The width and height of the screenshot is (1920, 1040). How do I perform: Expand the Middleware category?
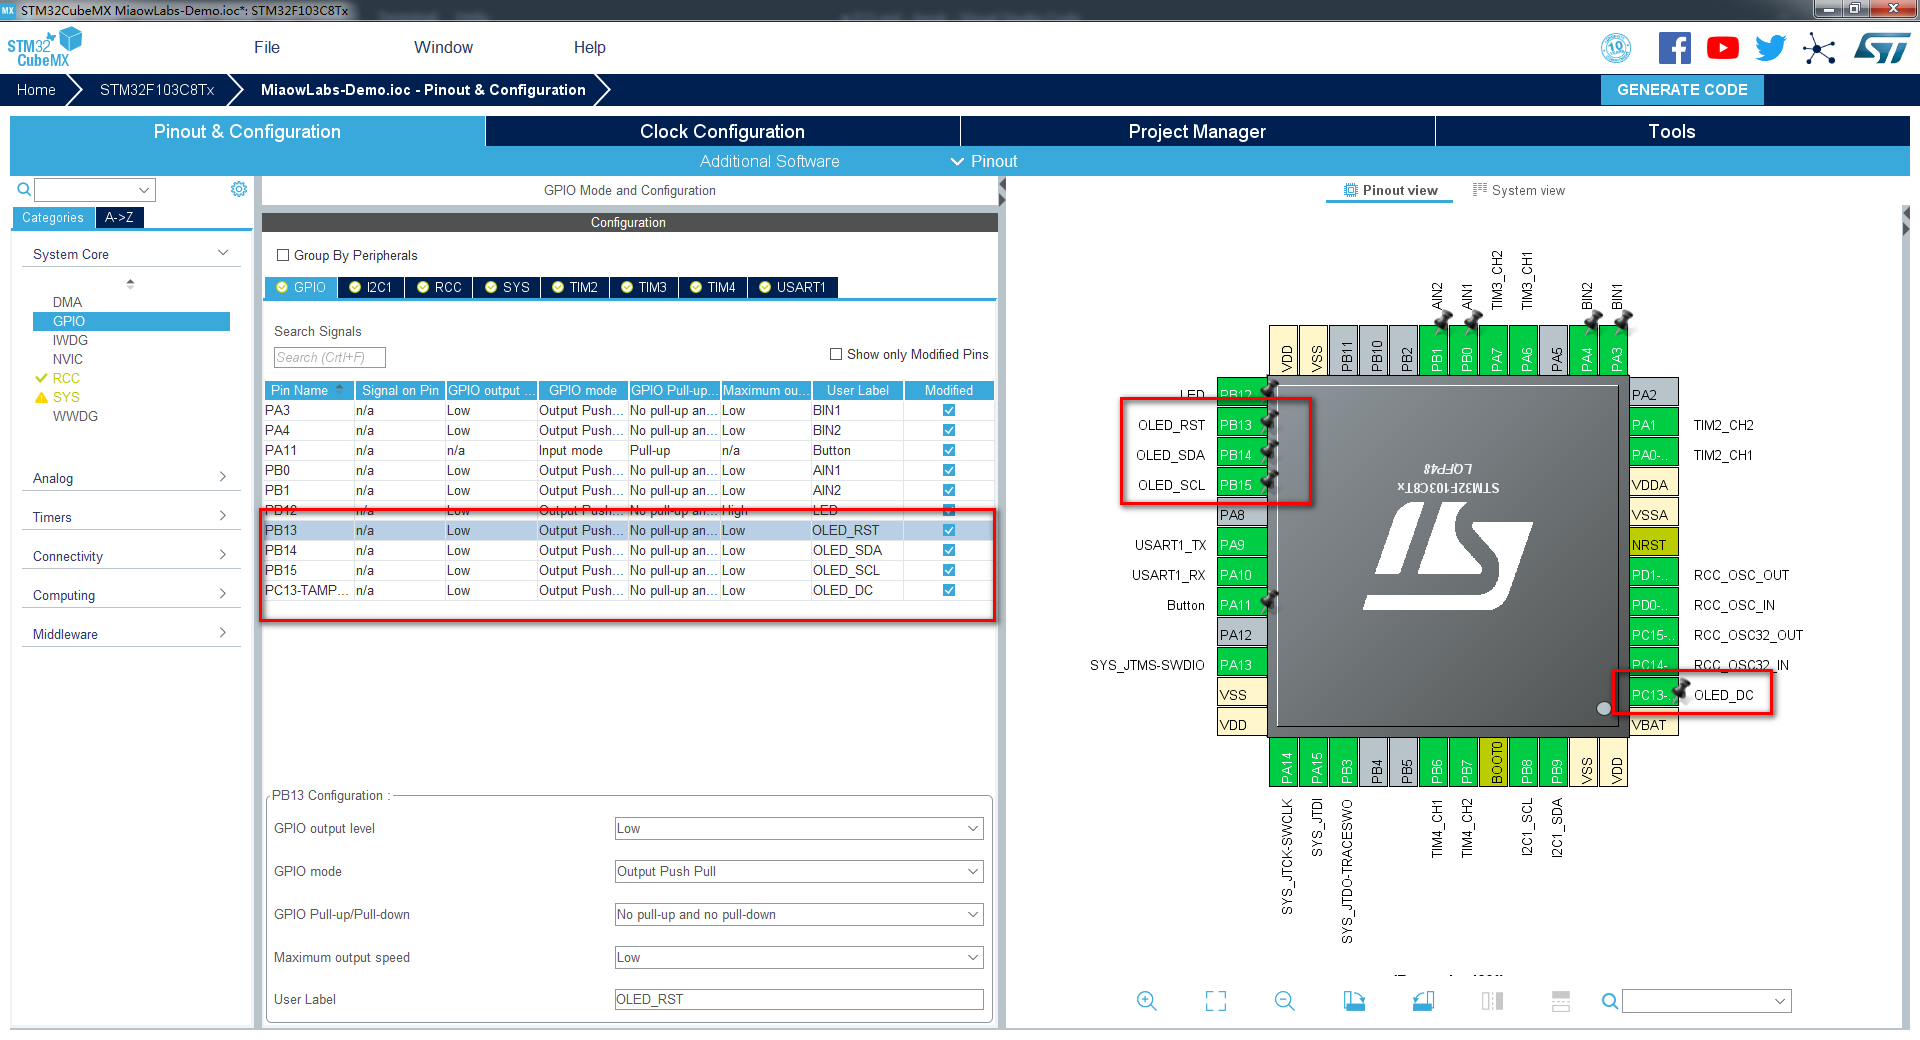coord(131,634)
